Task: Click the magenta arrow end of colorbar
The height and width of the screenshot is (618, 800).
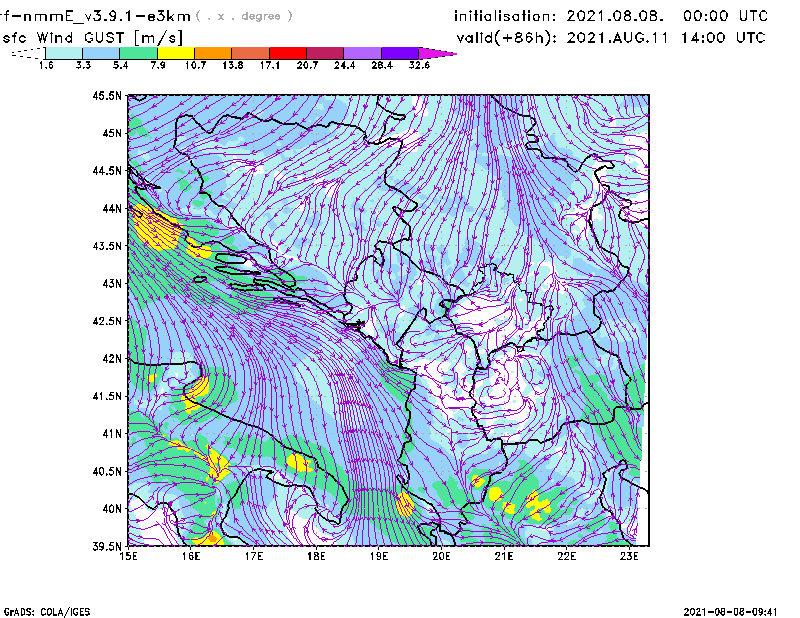Action: pos(437,53)
